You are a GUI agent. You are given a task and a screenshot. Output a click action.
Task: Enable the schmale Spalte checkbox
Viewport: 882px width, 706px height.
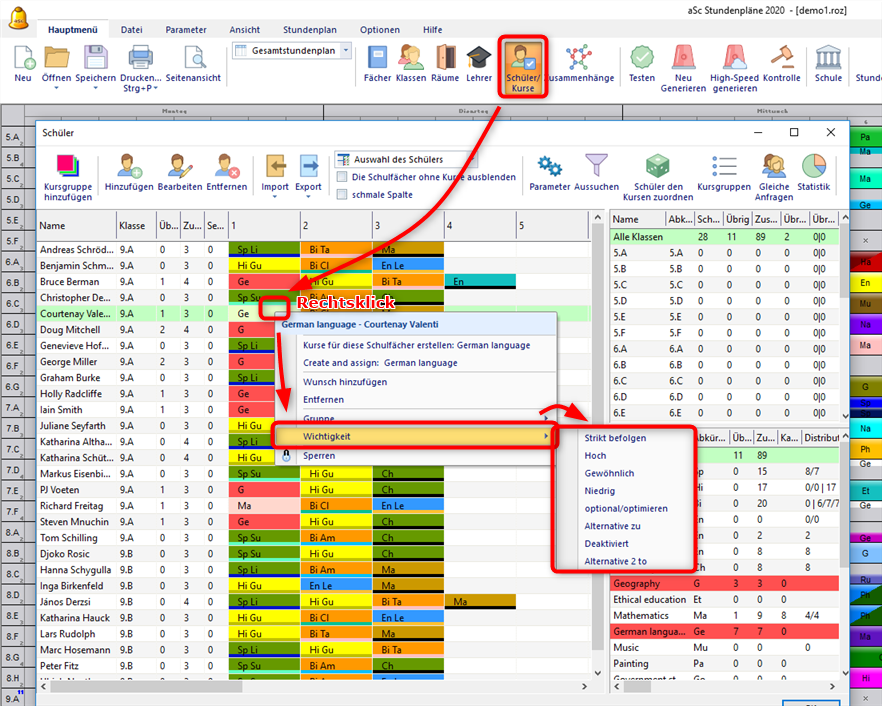point(341,195)
